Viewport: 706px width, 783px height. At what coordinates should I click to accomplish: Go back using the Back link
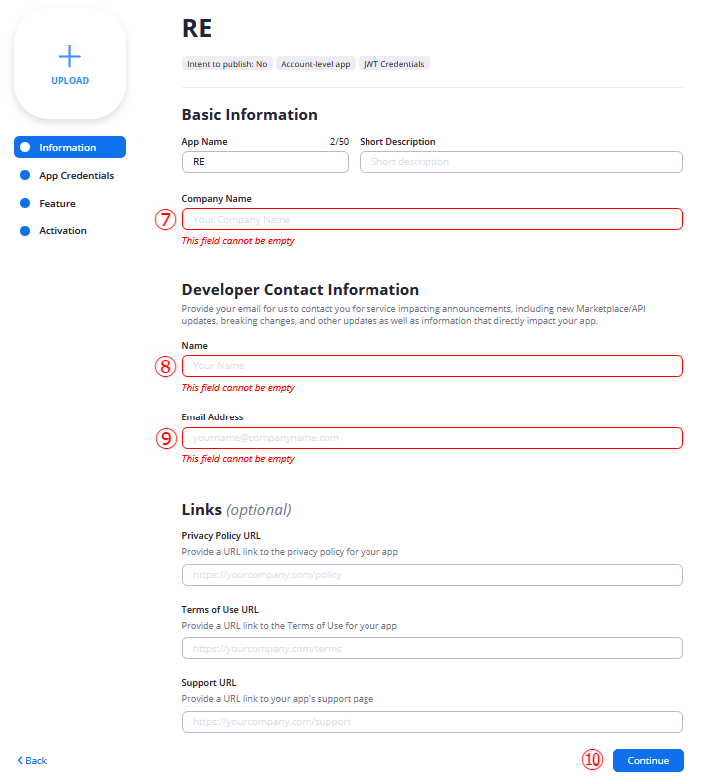tap(32, 761)
